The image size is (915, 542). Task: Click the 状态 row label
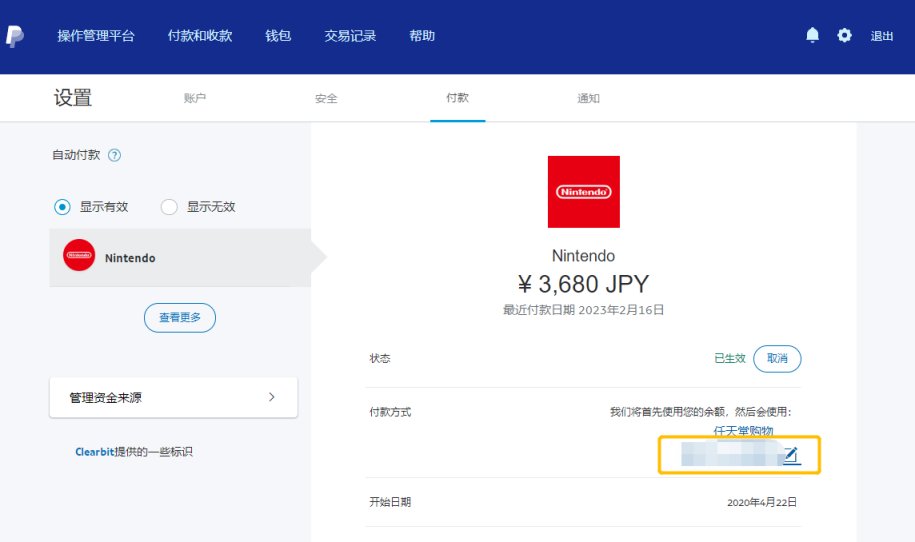(x=380, y=358)
